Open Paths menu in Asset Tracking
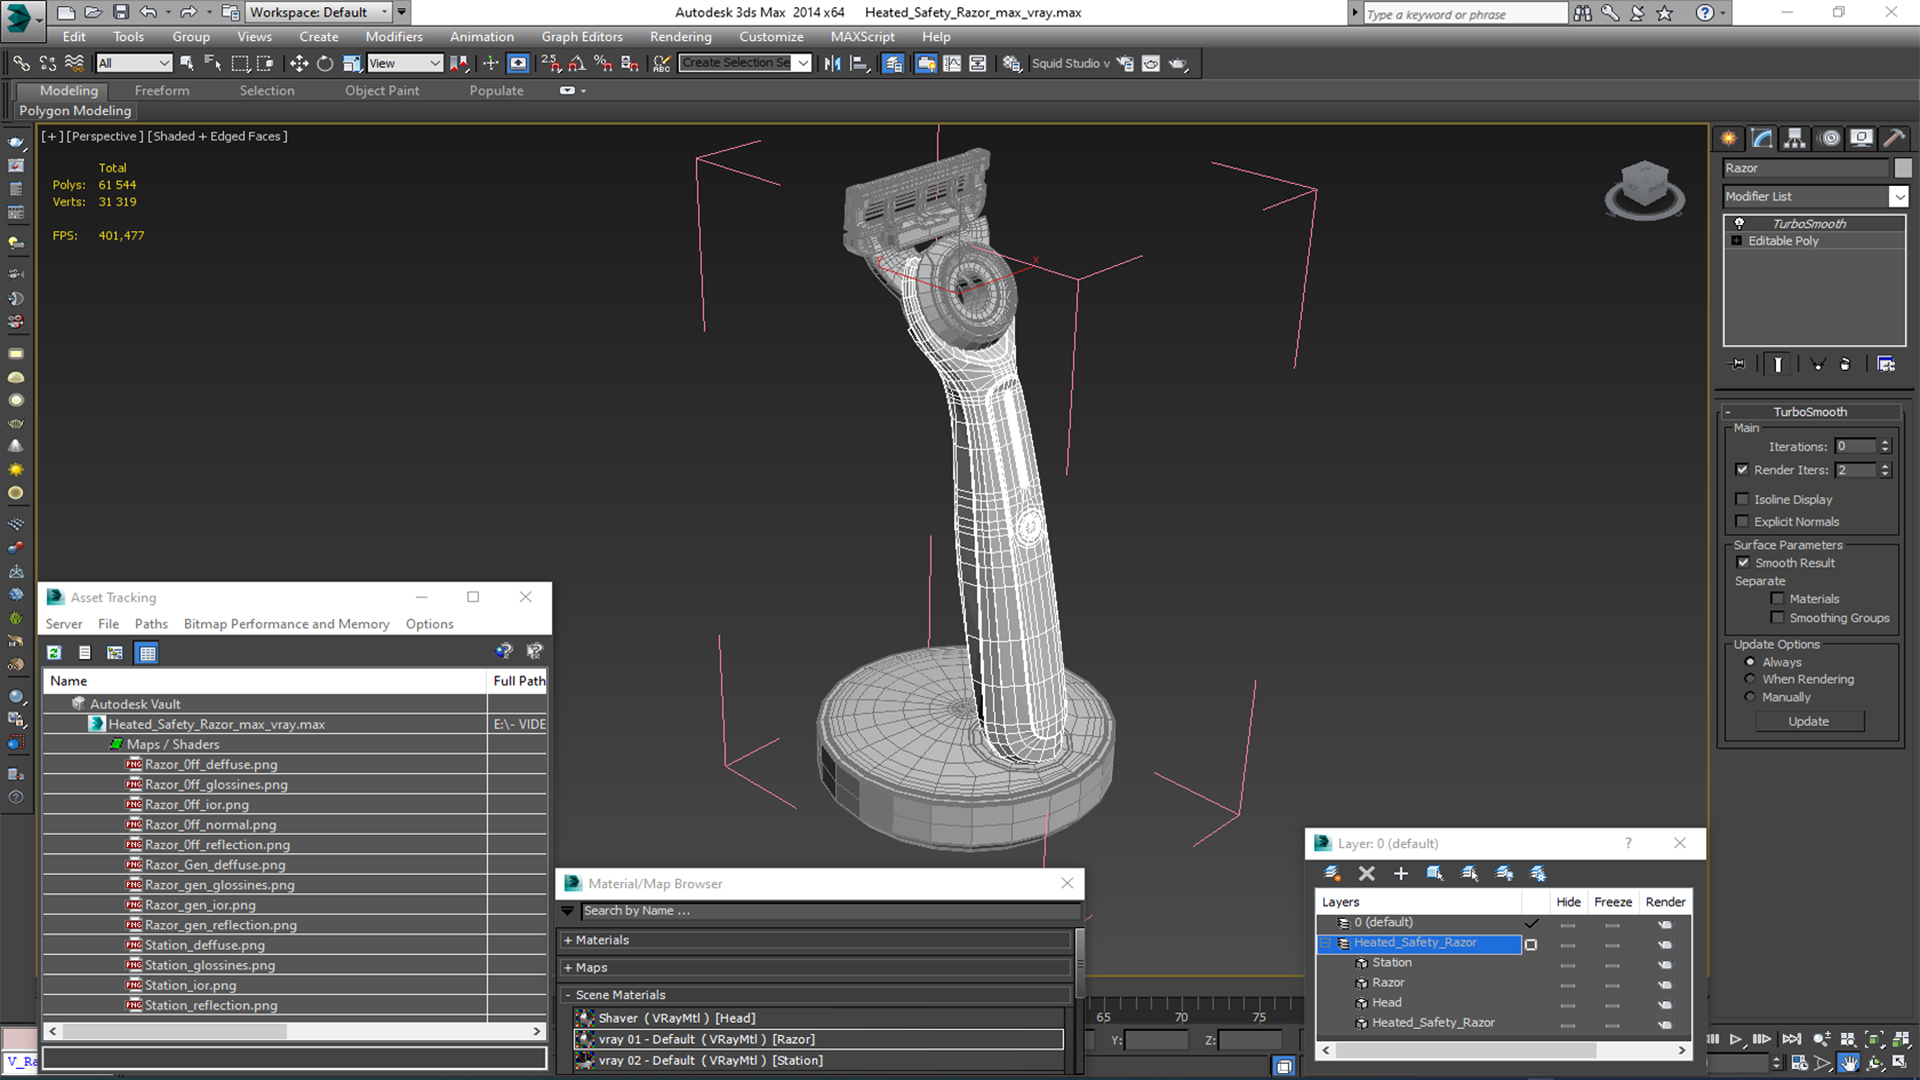1920x1080 pixels. point(151,624)
